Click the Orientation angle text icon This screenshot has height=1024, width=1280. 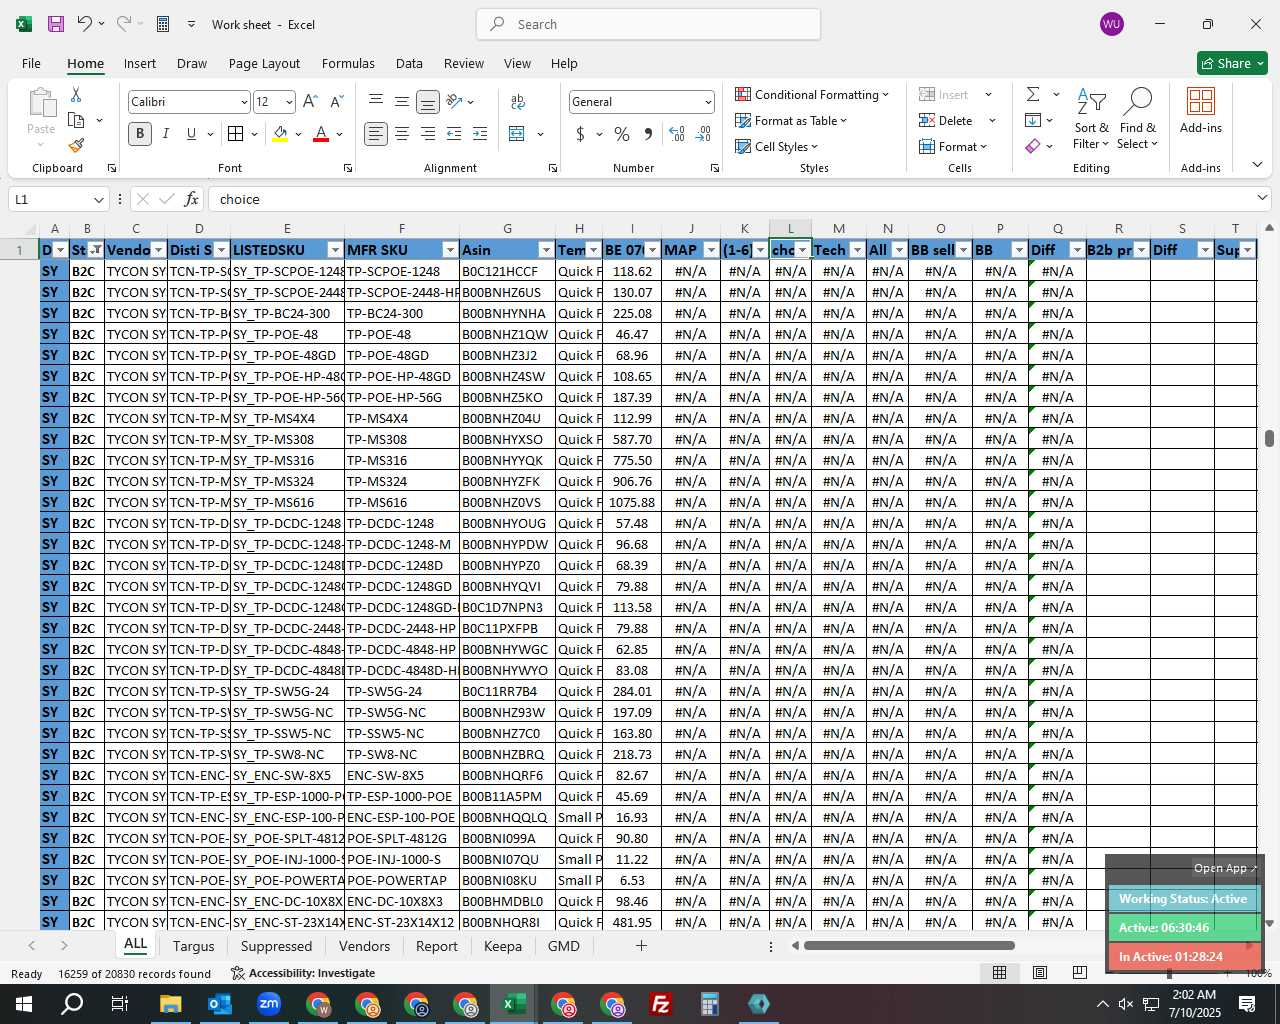(454, 102)
